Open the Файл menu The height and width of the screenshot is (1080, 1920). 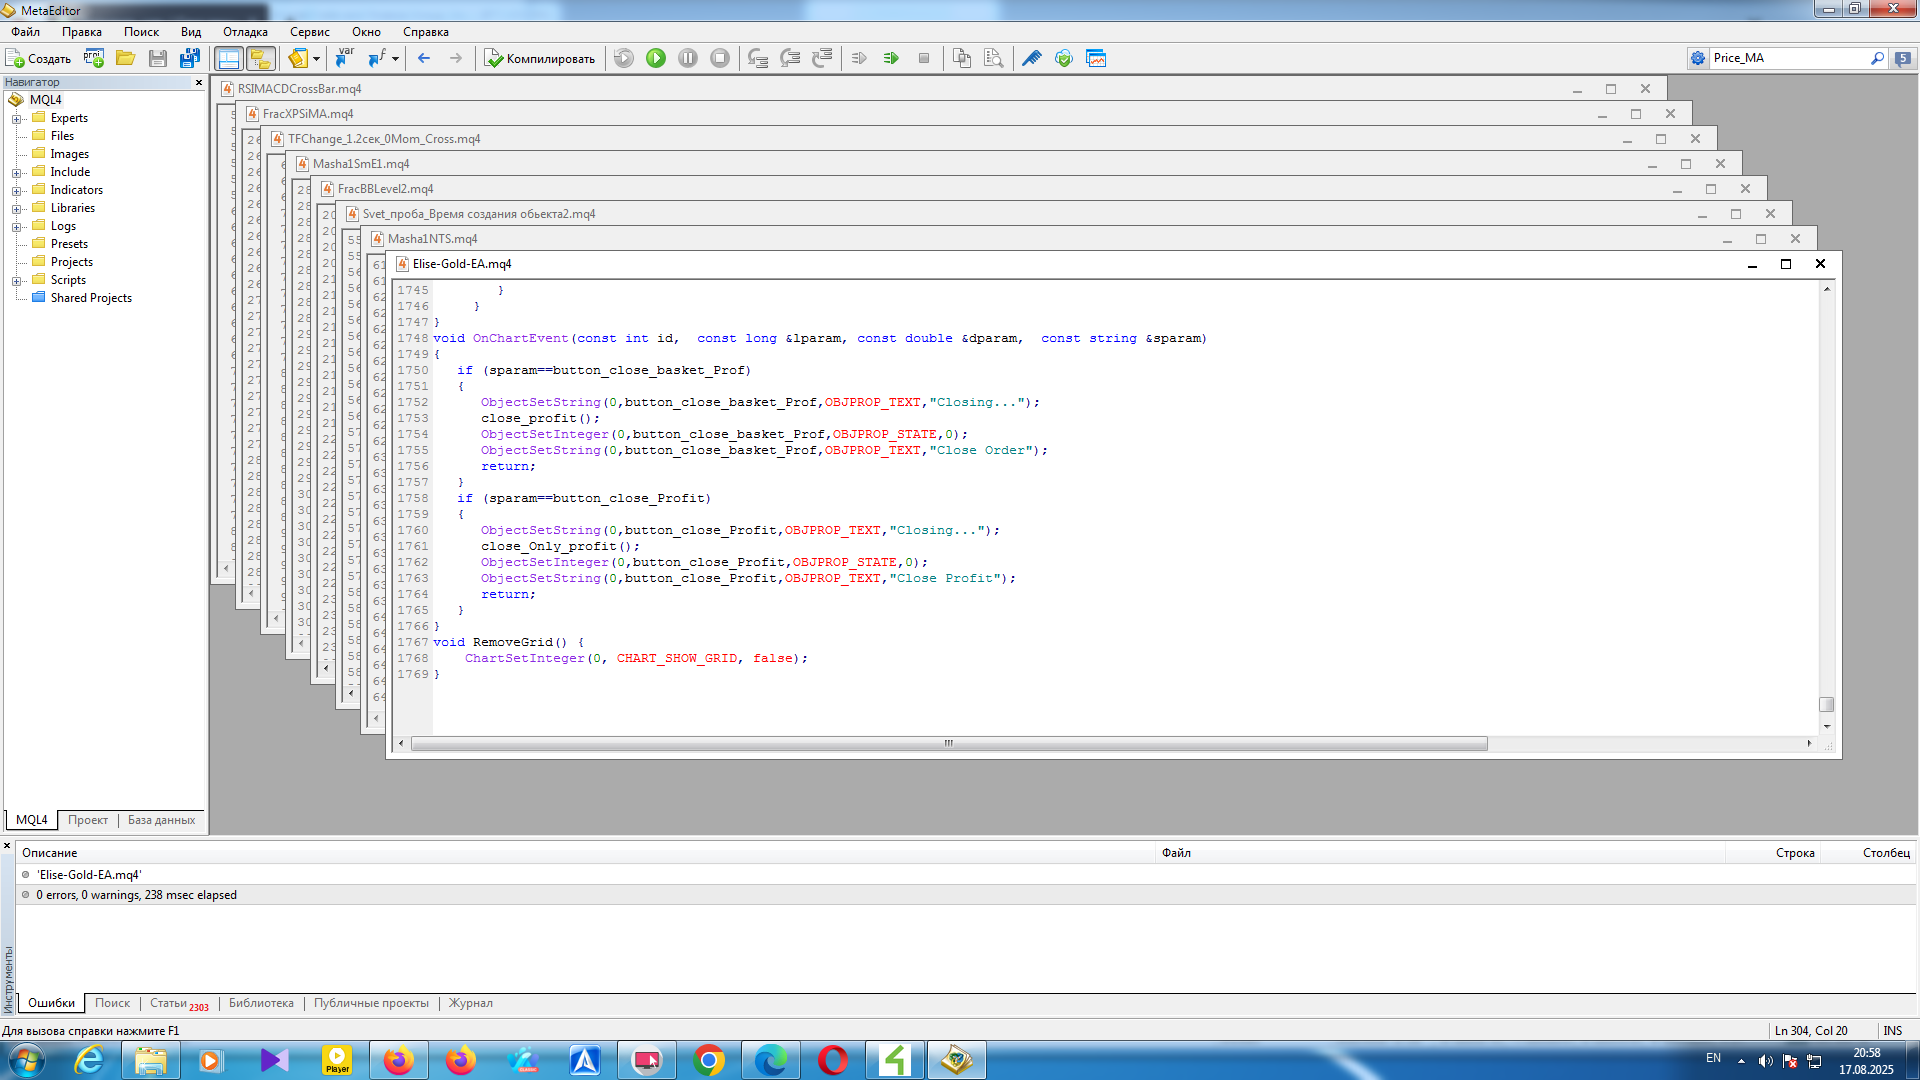tap(26, 32)
